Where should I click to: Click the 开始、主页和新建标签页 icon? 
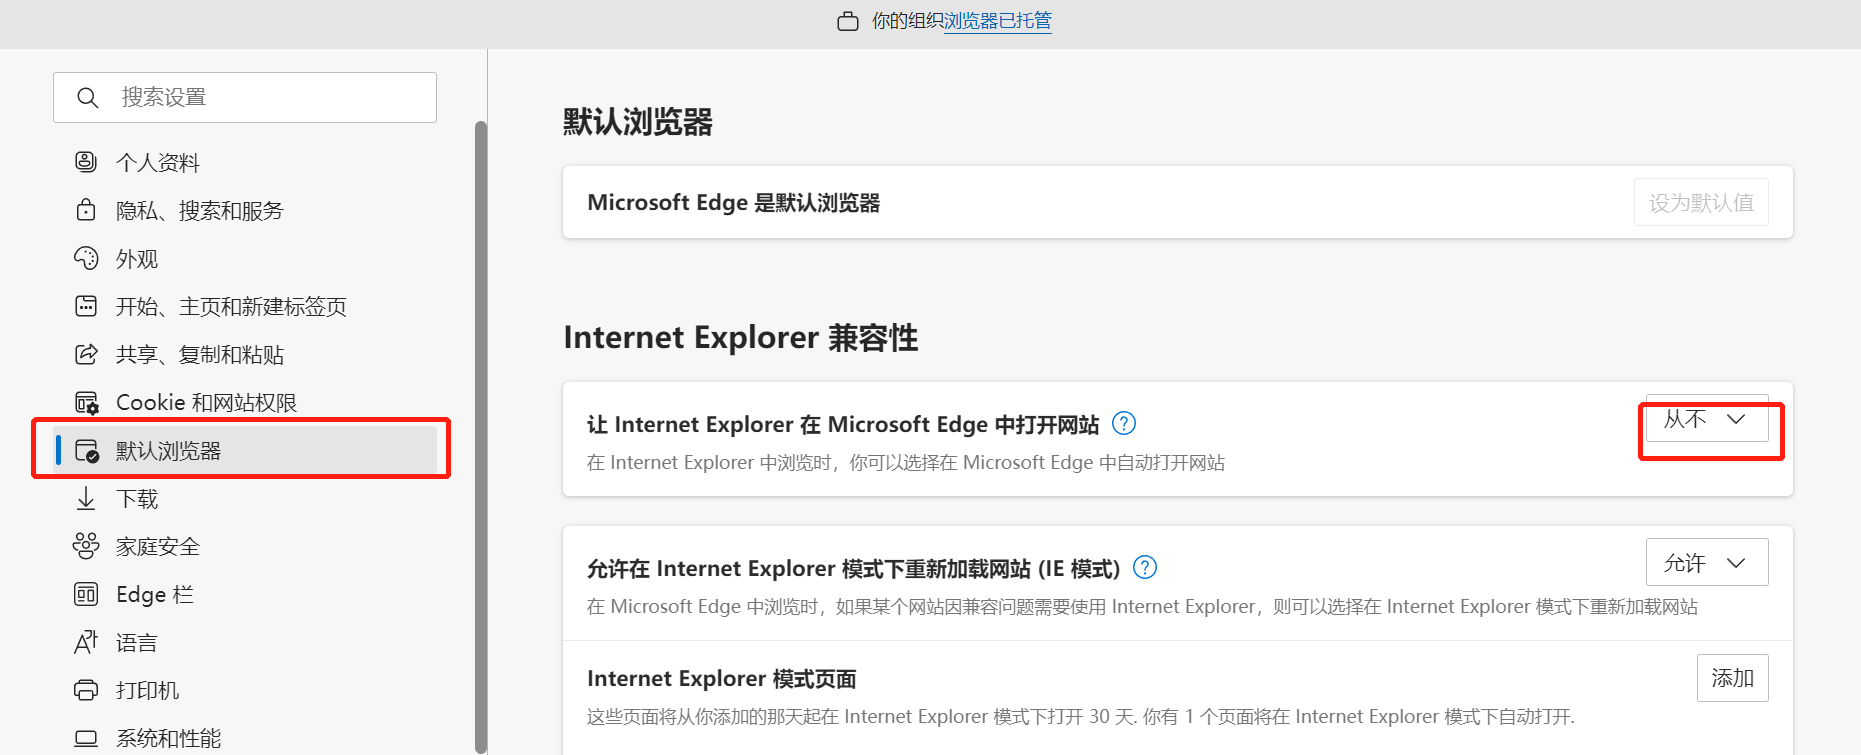(86, 306)
